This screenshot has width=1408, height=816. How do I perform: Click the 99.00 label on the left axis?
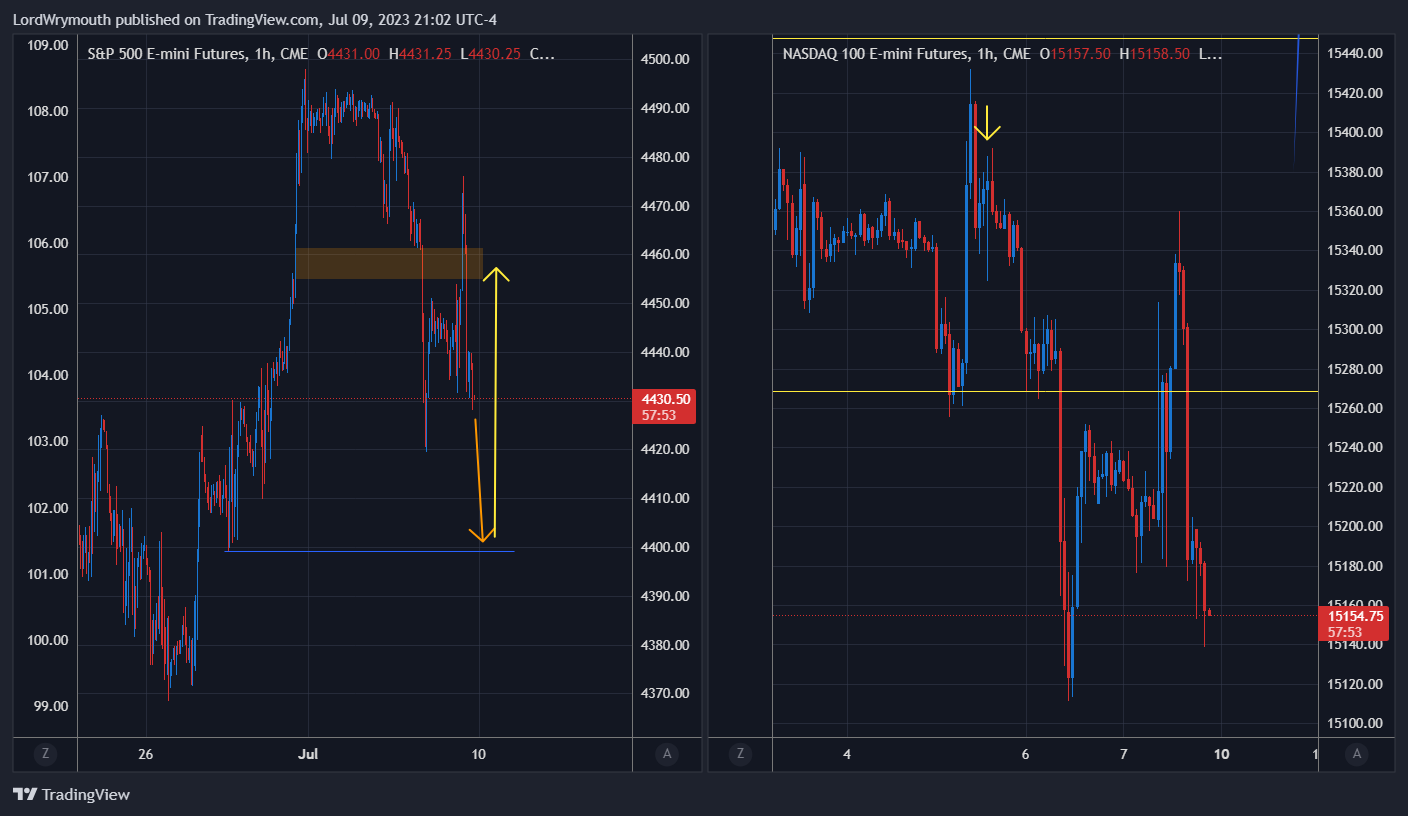pyautogui.click(x=51, y=706)
